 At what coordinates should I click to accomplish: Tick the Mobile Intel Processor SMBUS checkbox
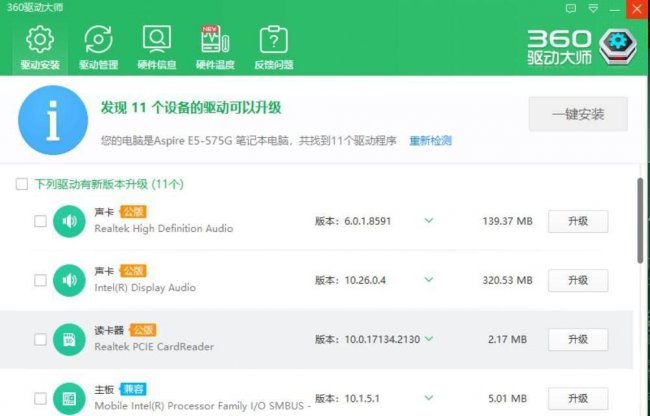[40, 399]
